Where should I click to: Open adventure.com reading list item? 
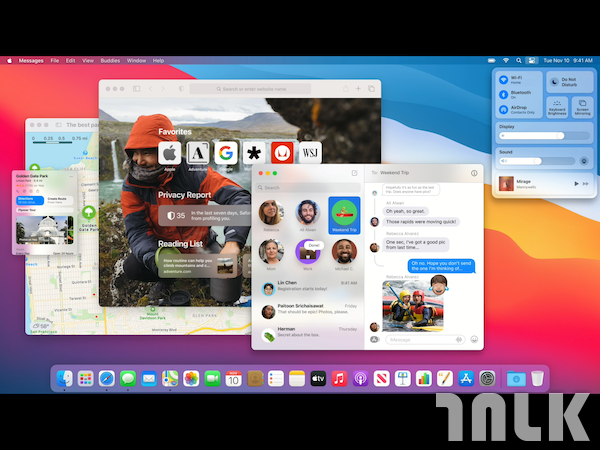[x=197, y=266]
